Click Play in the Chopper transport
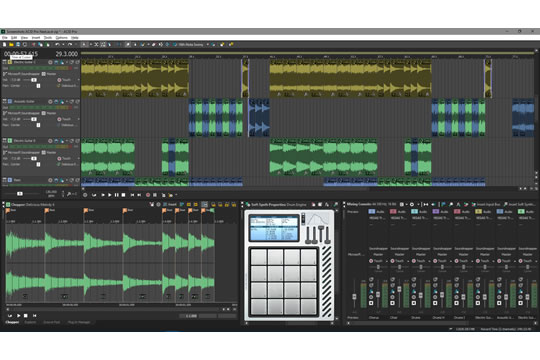 click(x=18, y=315)
